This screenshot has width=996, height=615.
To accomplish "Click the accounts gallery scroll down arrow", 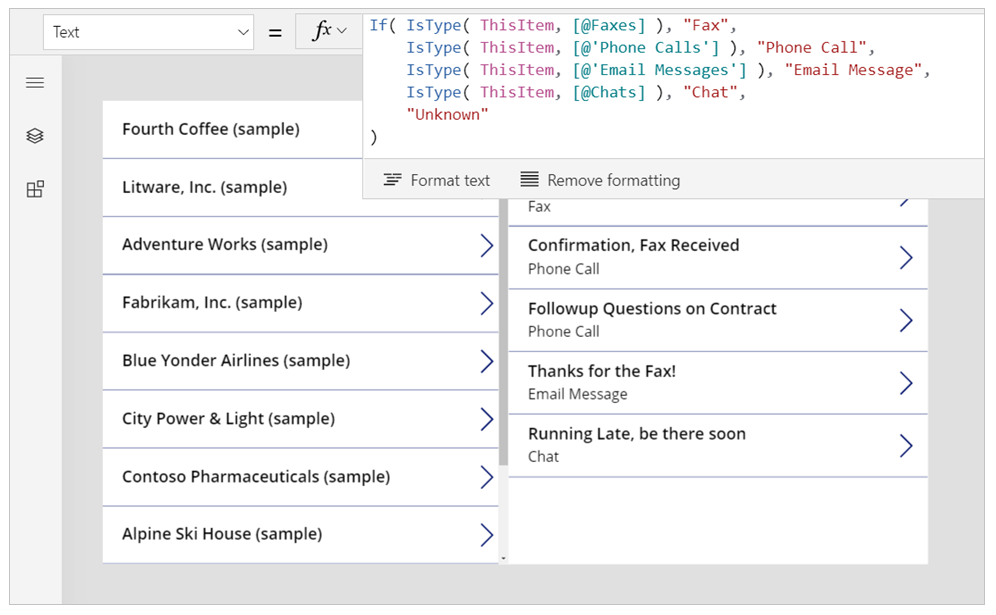I will [503, 559].
